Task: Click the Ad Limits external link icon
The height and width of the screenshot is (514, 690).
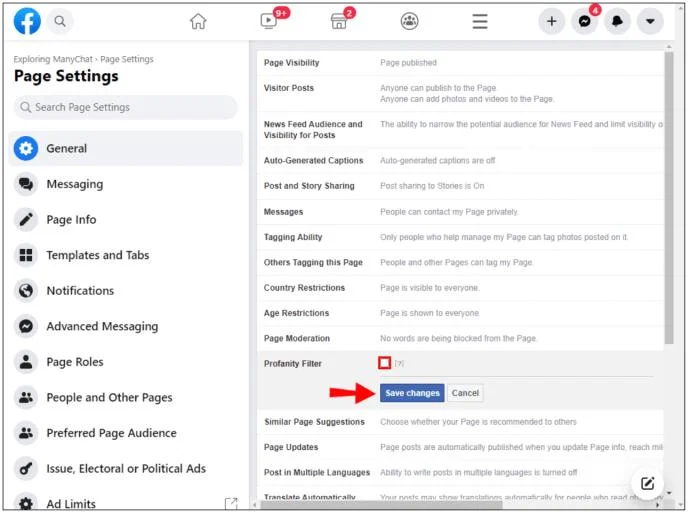Action: [231, 503]
